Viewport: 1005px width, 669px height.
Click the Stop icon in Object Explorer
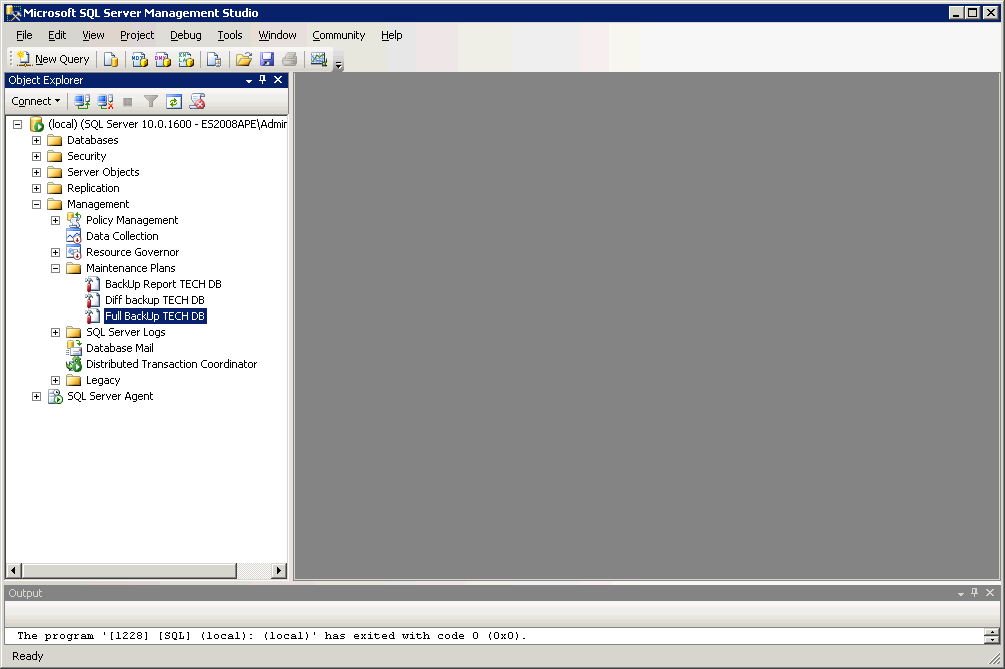click(x=128, y=101)
